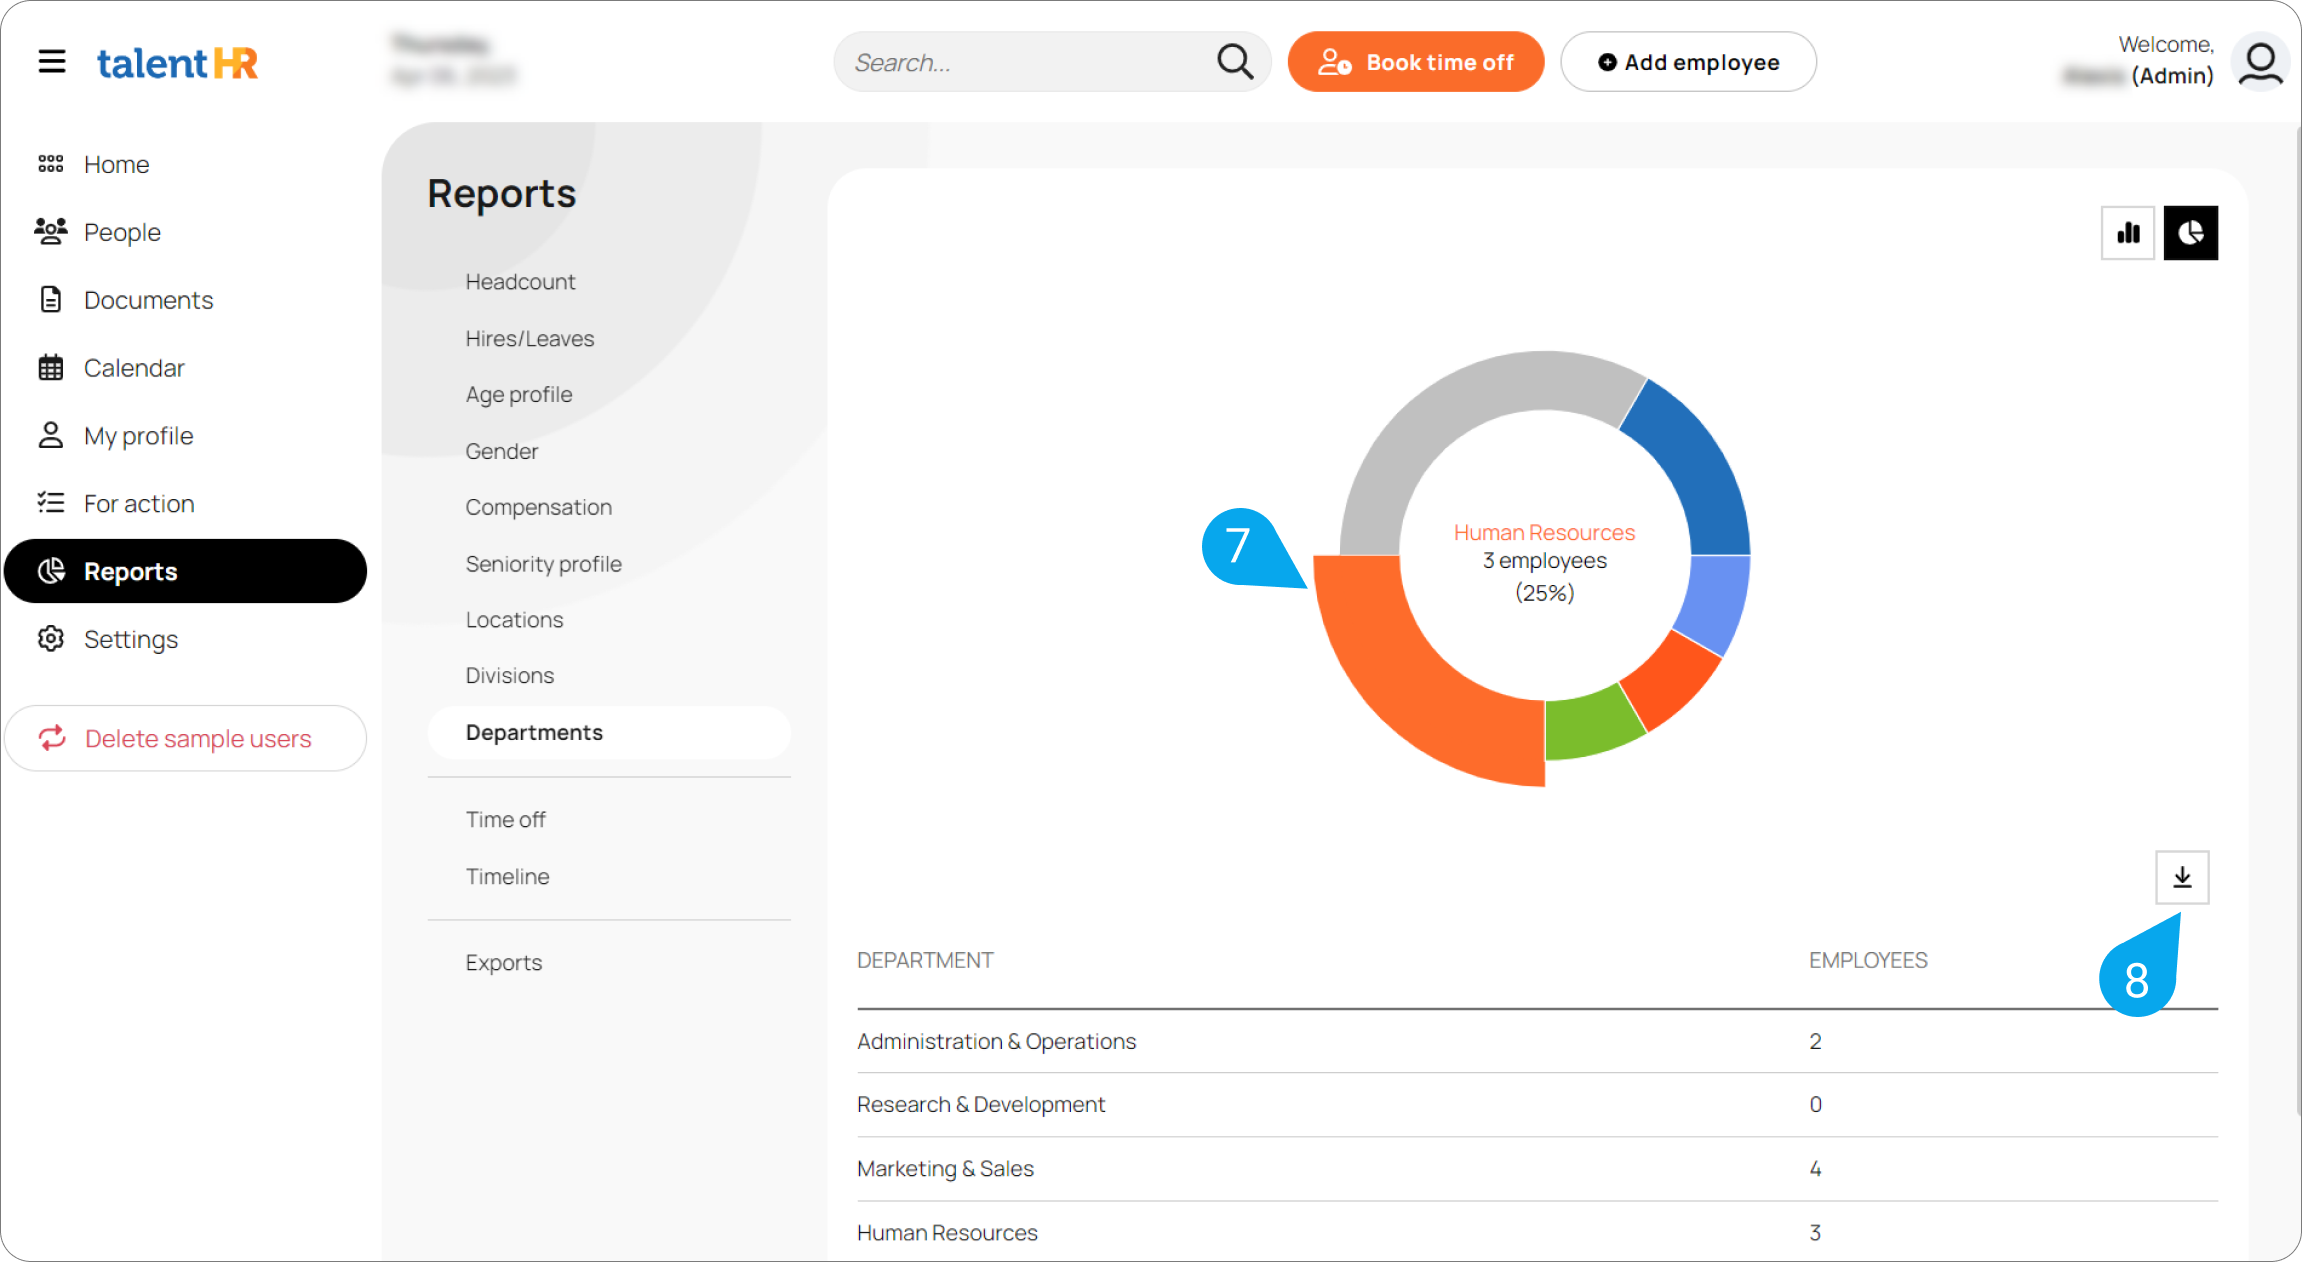Select the Administration & Operations row
The image size is (2302, 1262).
(x=1537, y=1042)
